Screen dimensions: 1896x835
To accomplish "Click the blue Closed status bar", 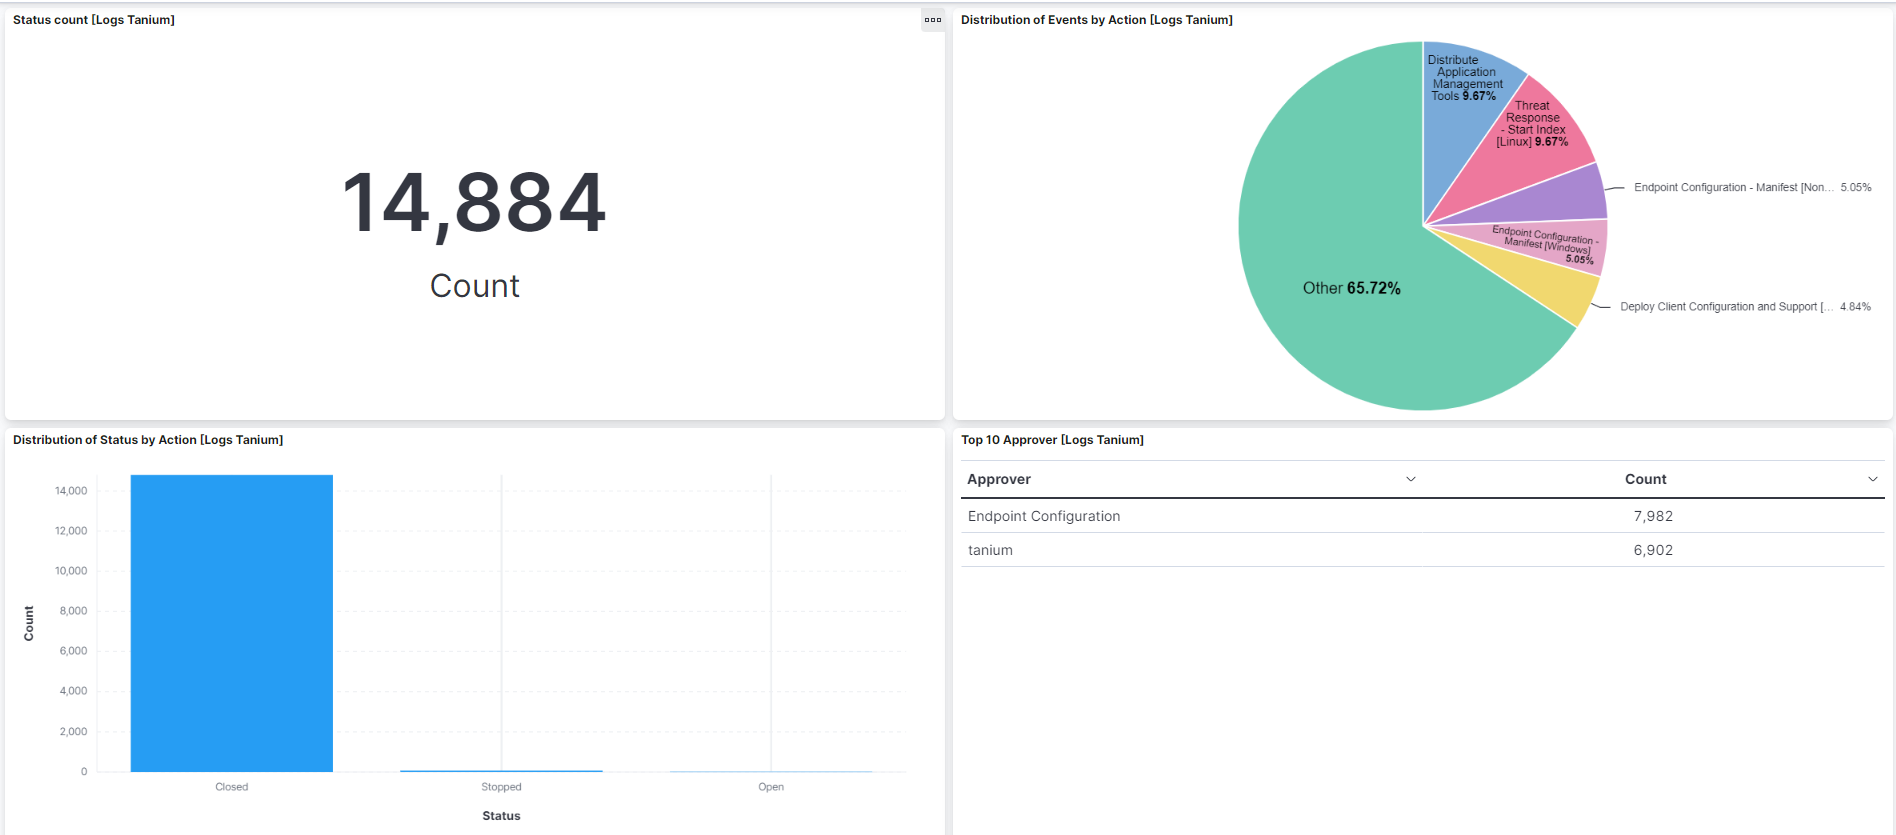I will [231, 622].
